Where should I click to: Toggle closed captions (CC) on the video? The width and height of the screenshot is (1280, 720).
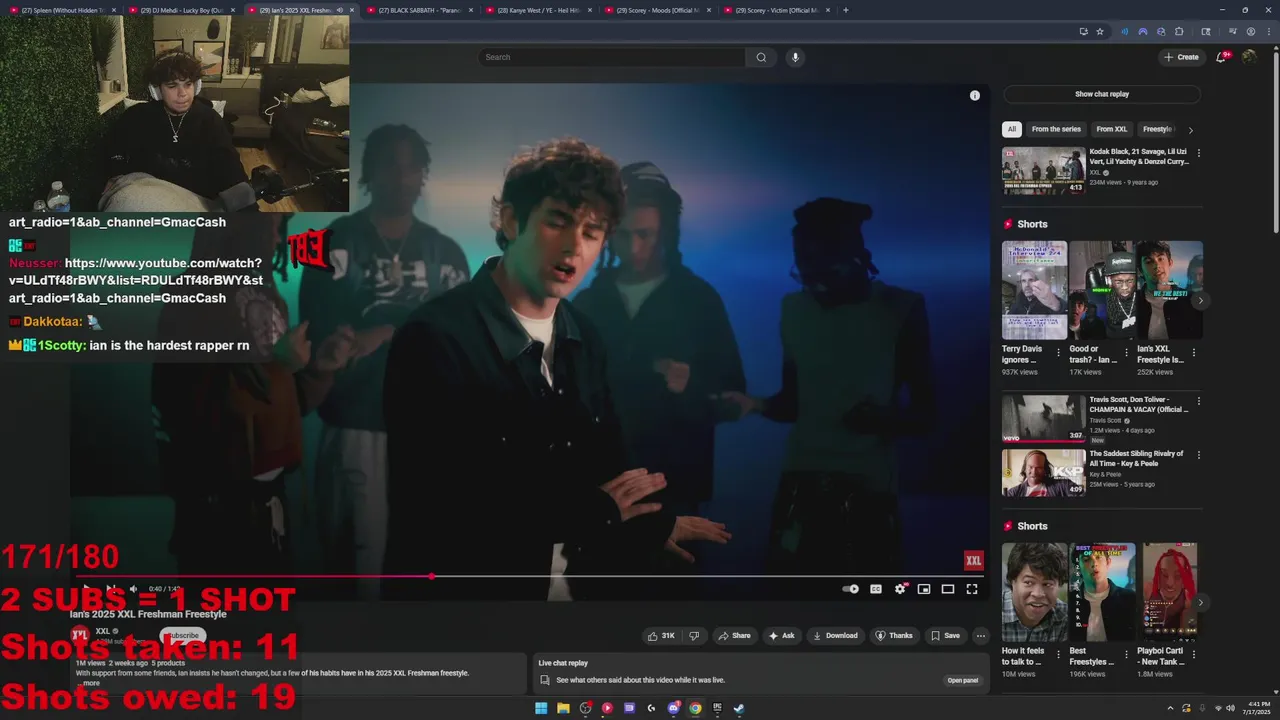[876, 589]
